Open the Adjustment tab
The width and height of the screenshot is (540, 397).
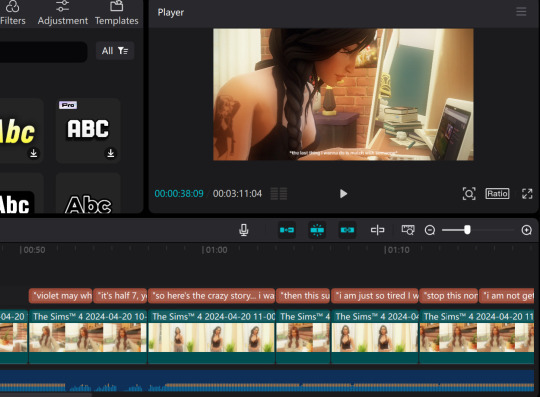[x=63, y=13]
